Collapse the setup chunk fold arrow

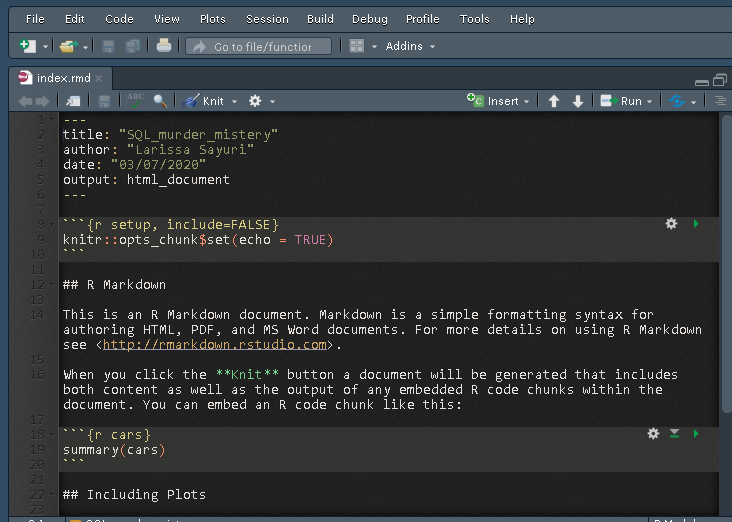coord(52,226)
